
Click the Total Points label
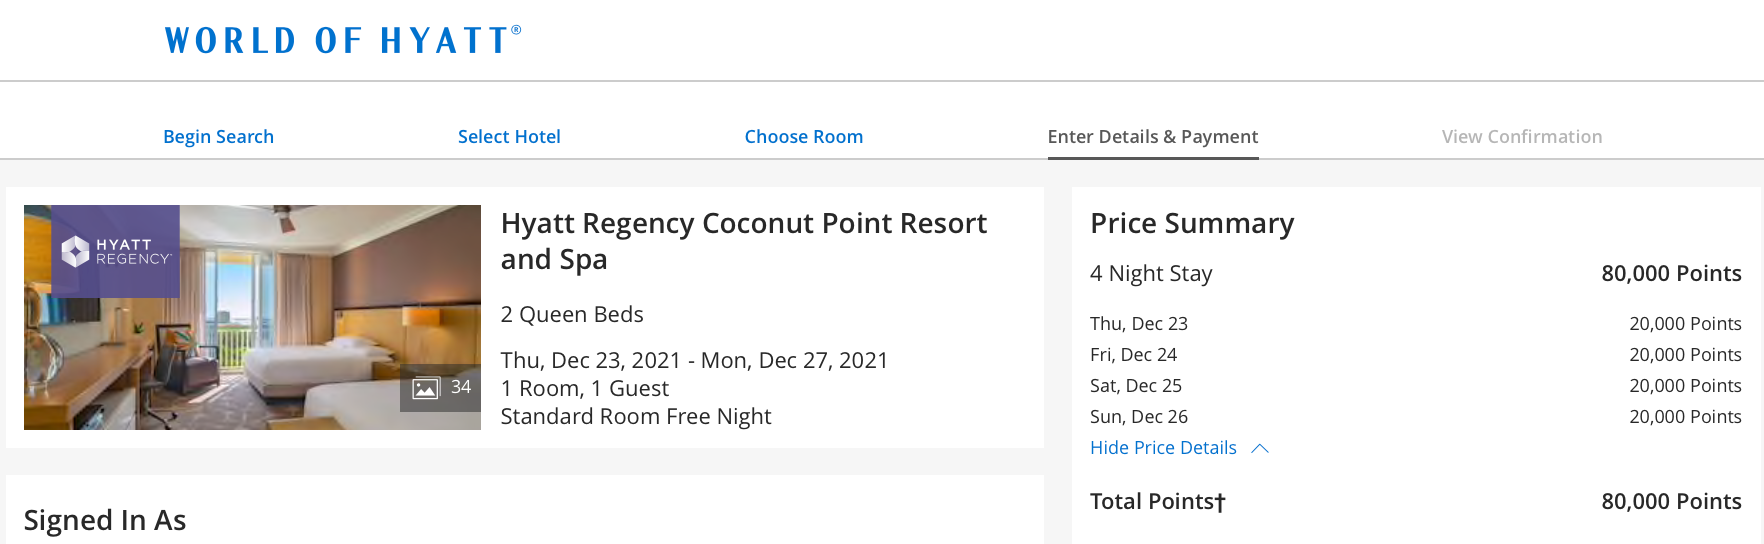[1157, 502]
